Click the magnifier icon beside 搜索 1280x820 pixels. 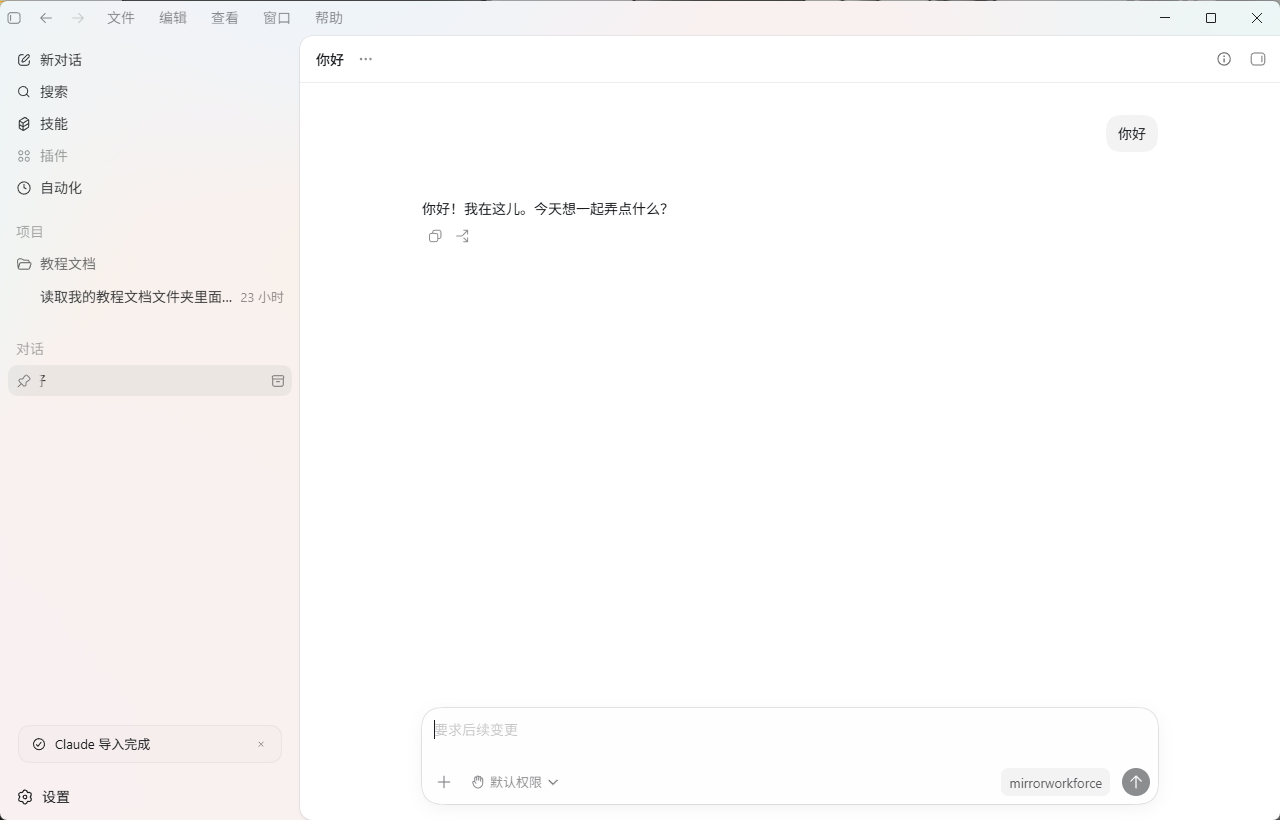coord(24,92)
